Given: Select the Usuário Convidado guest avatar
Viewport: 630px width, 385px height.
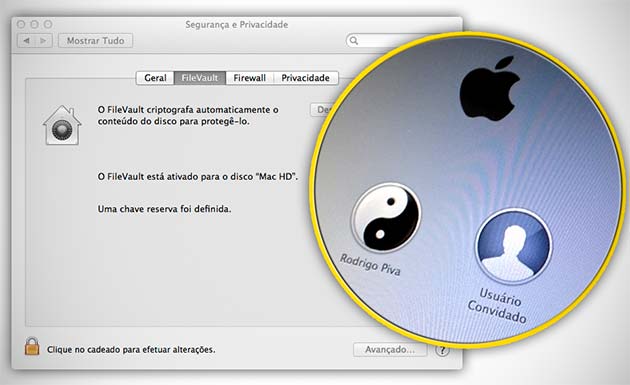Looking at the screenshot, I should click(513, 246).
